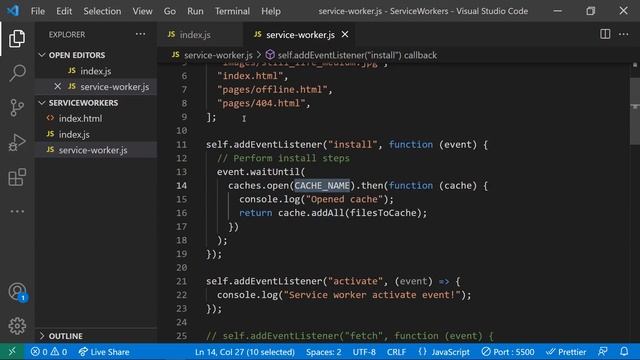Screen dimensions: 640x360
Task: Click the install callback breadcrumb
Action: tap(357, 55)
